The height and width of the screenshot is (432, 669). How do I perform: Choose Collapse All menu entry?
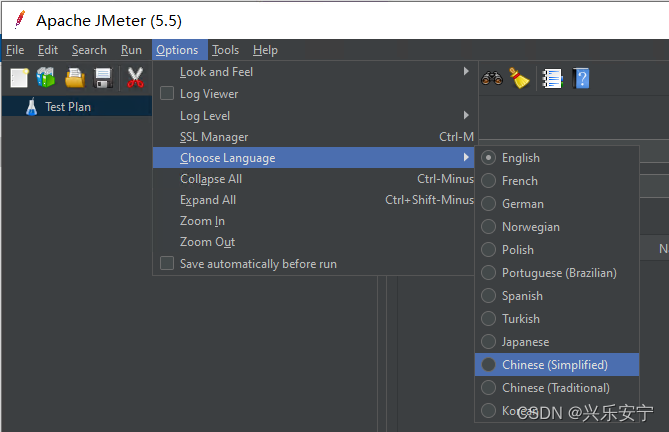pyautogui.click(x=314, y=179)
